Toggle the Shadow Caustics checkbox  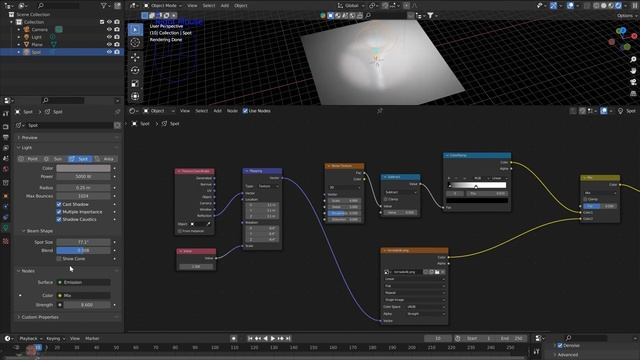point(59,219)
